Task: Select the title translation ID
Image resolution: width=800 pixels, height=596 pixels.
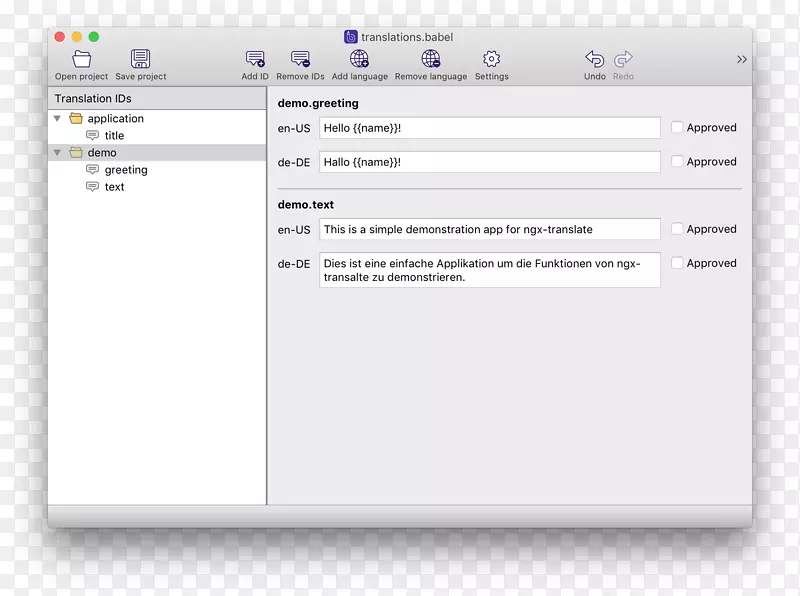Action: click(x=114, y=136)
